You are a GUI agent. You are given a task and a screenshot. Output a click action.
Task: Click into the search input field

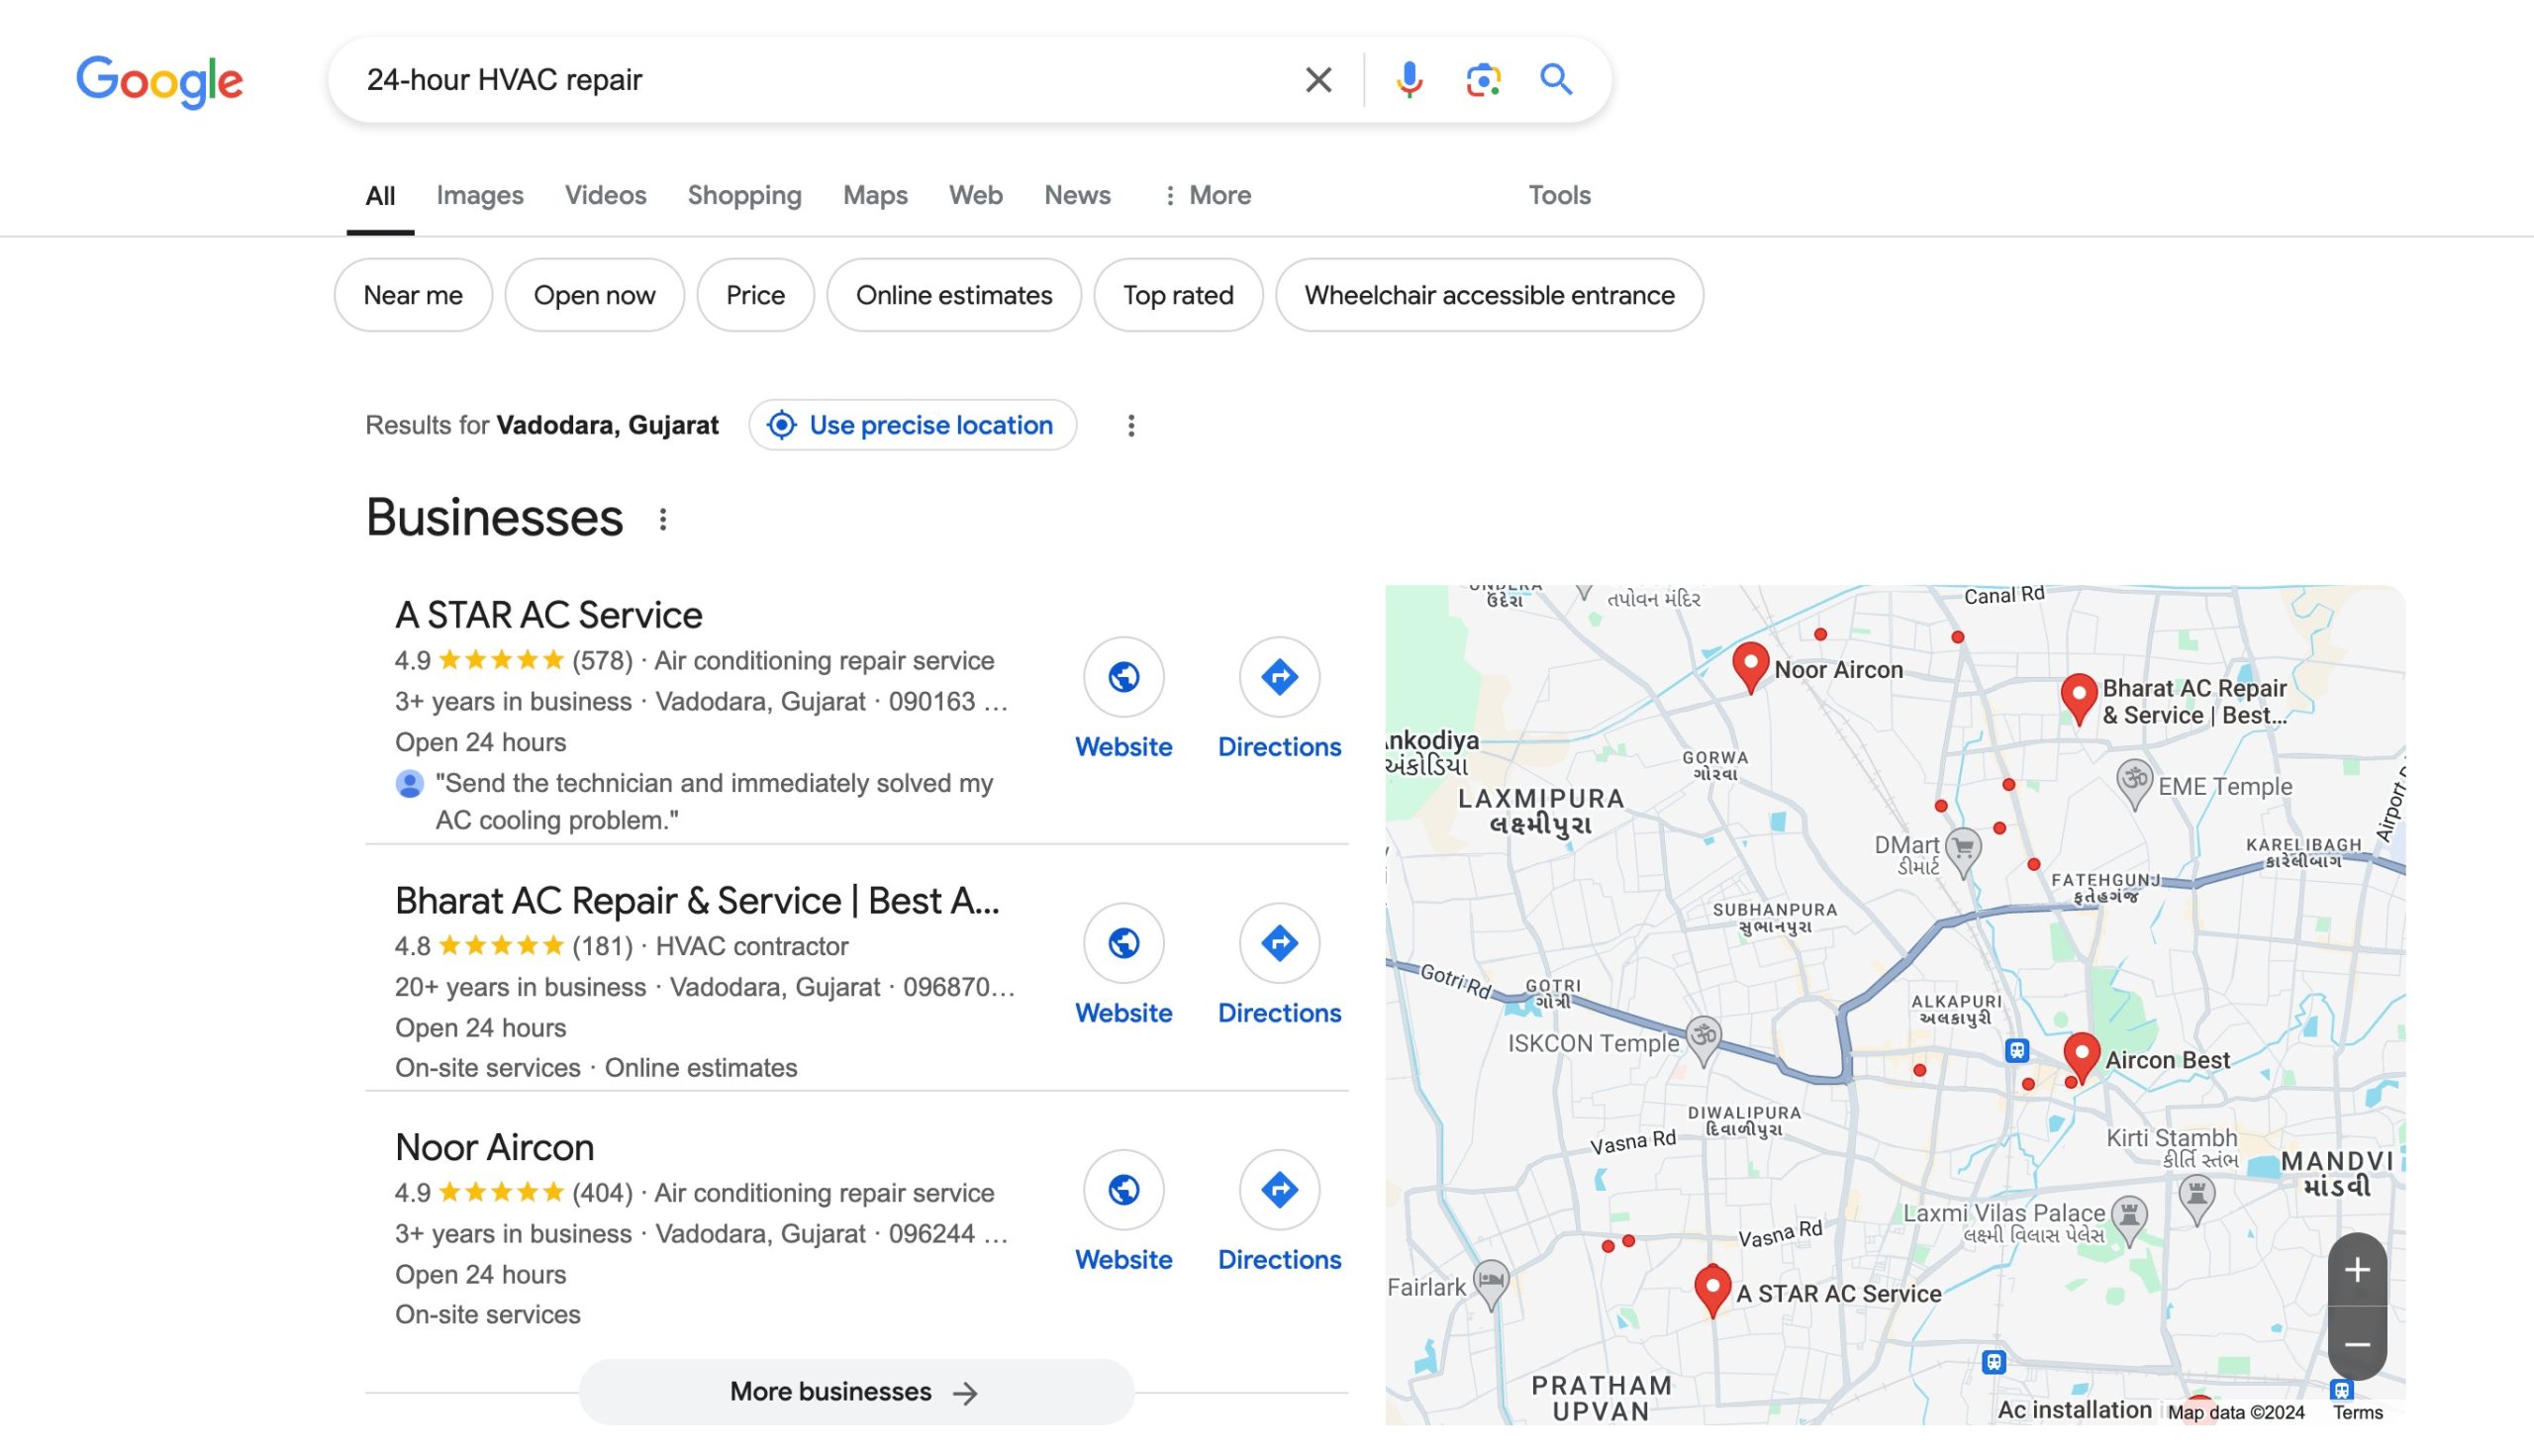(x=820, y=80)
